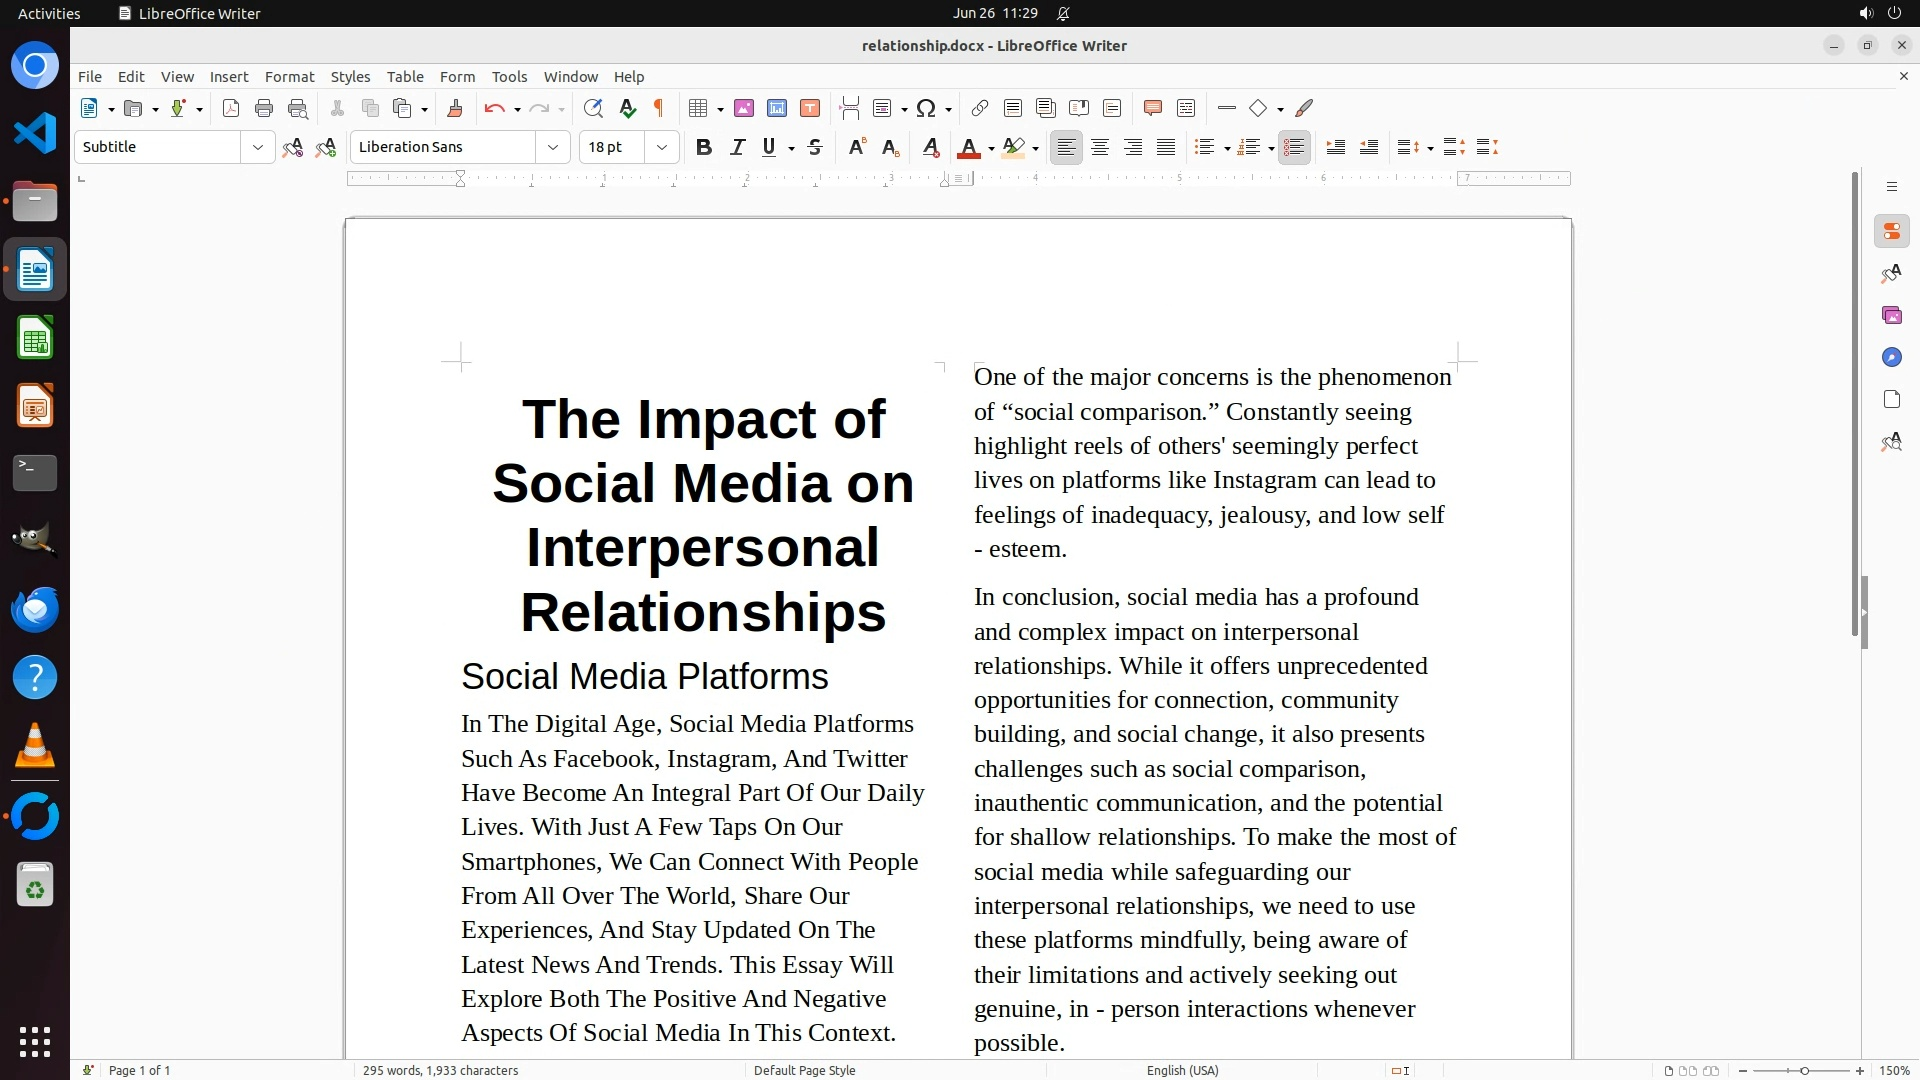Toggle Italic formatting
Viewport: 1920px width, 1080px height.
point(737,148)
